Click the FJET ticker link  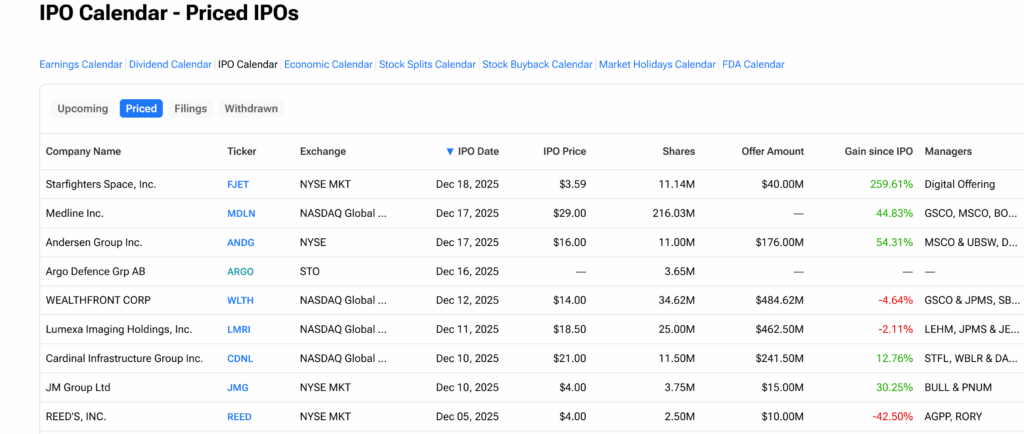tap(238, 185)
